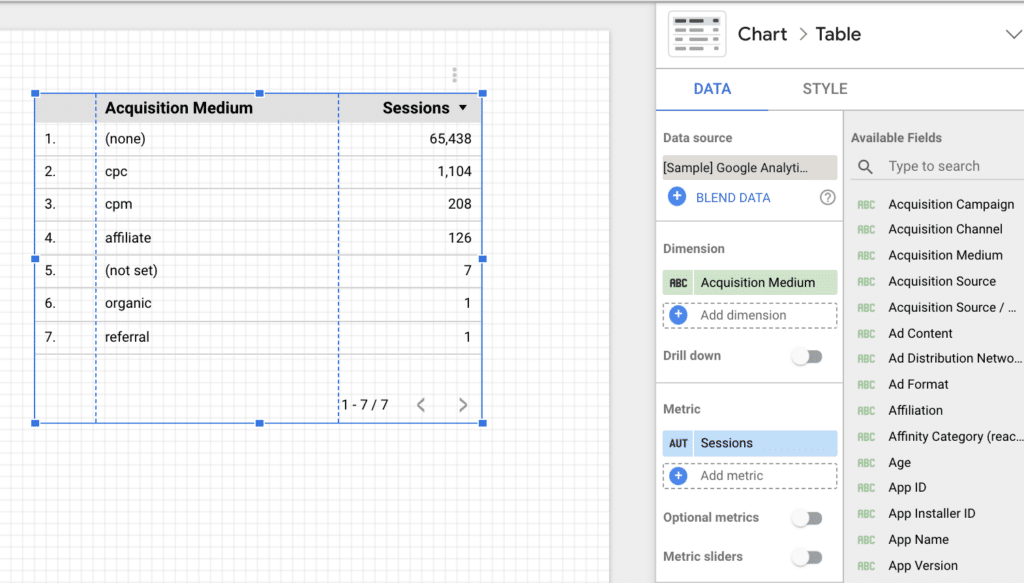Click the Blend Data plus icon
1024x583 pixels.
click(x=677, y=197)
